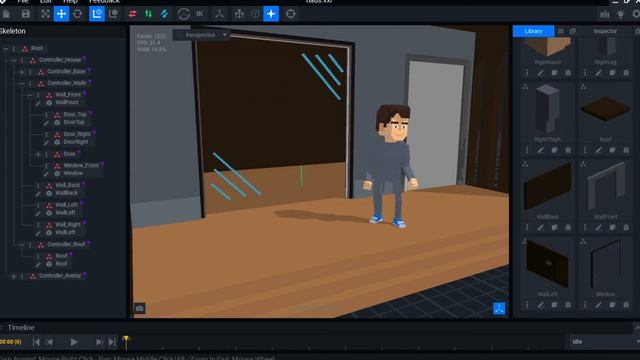Click the red swap arrows icon
The width and height of the screenshot is (640, 360).
pyautogui.click(x=132, y=14)
